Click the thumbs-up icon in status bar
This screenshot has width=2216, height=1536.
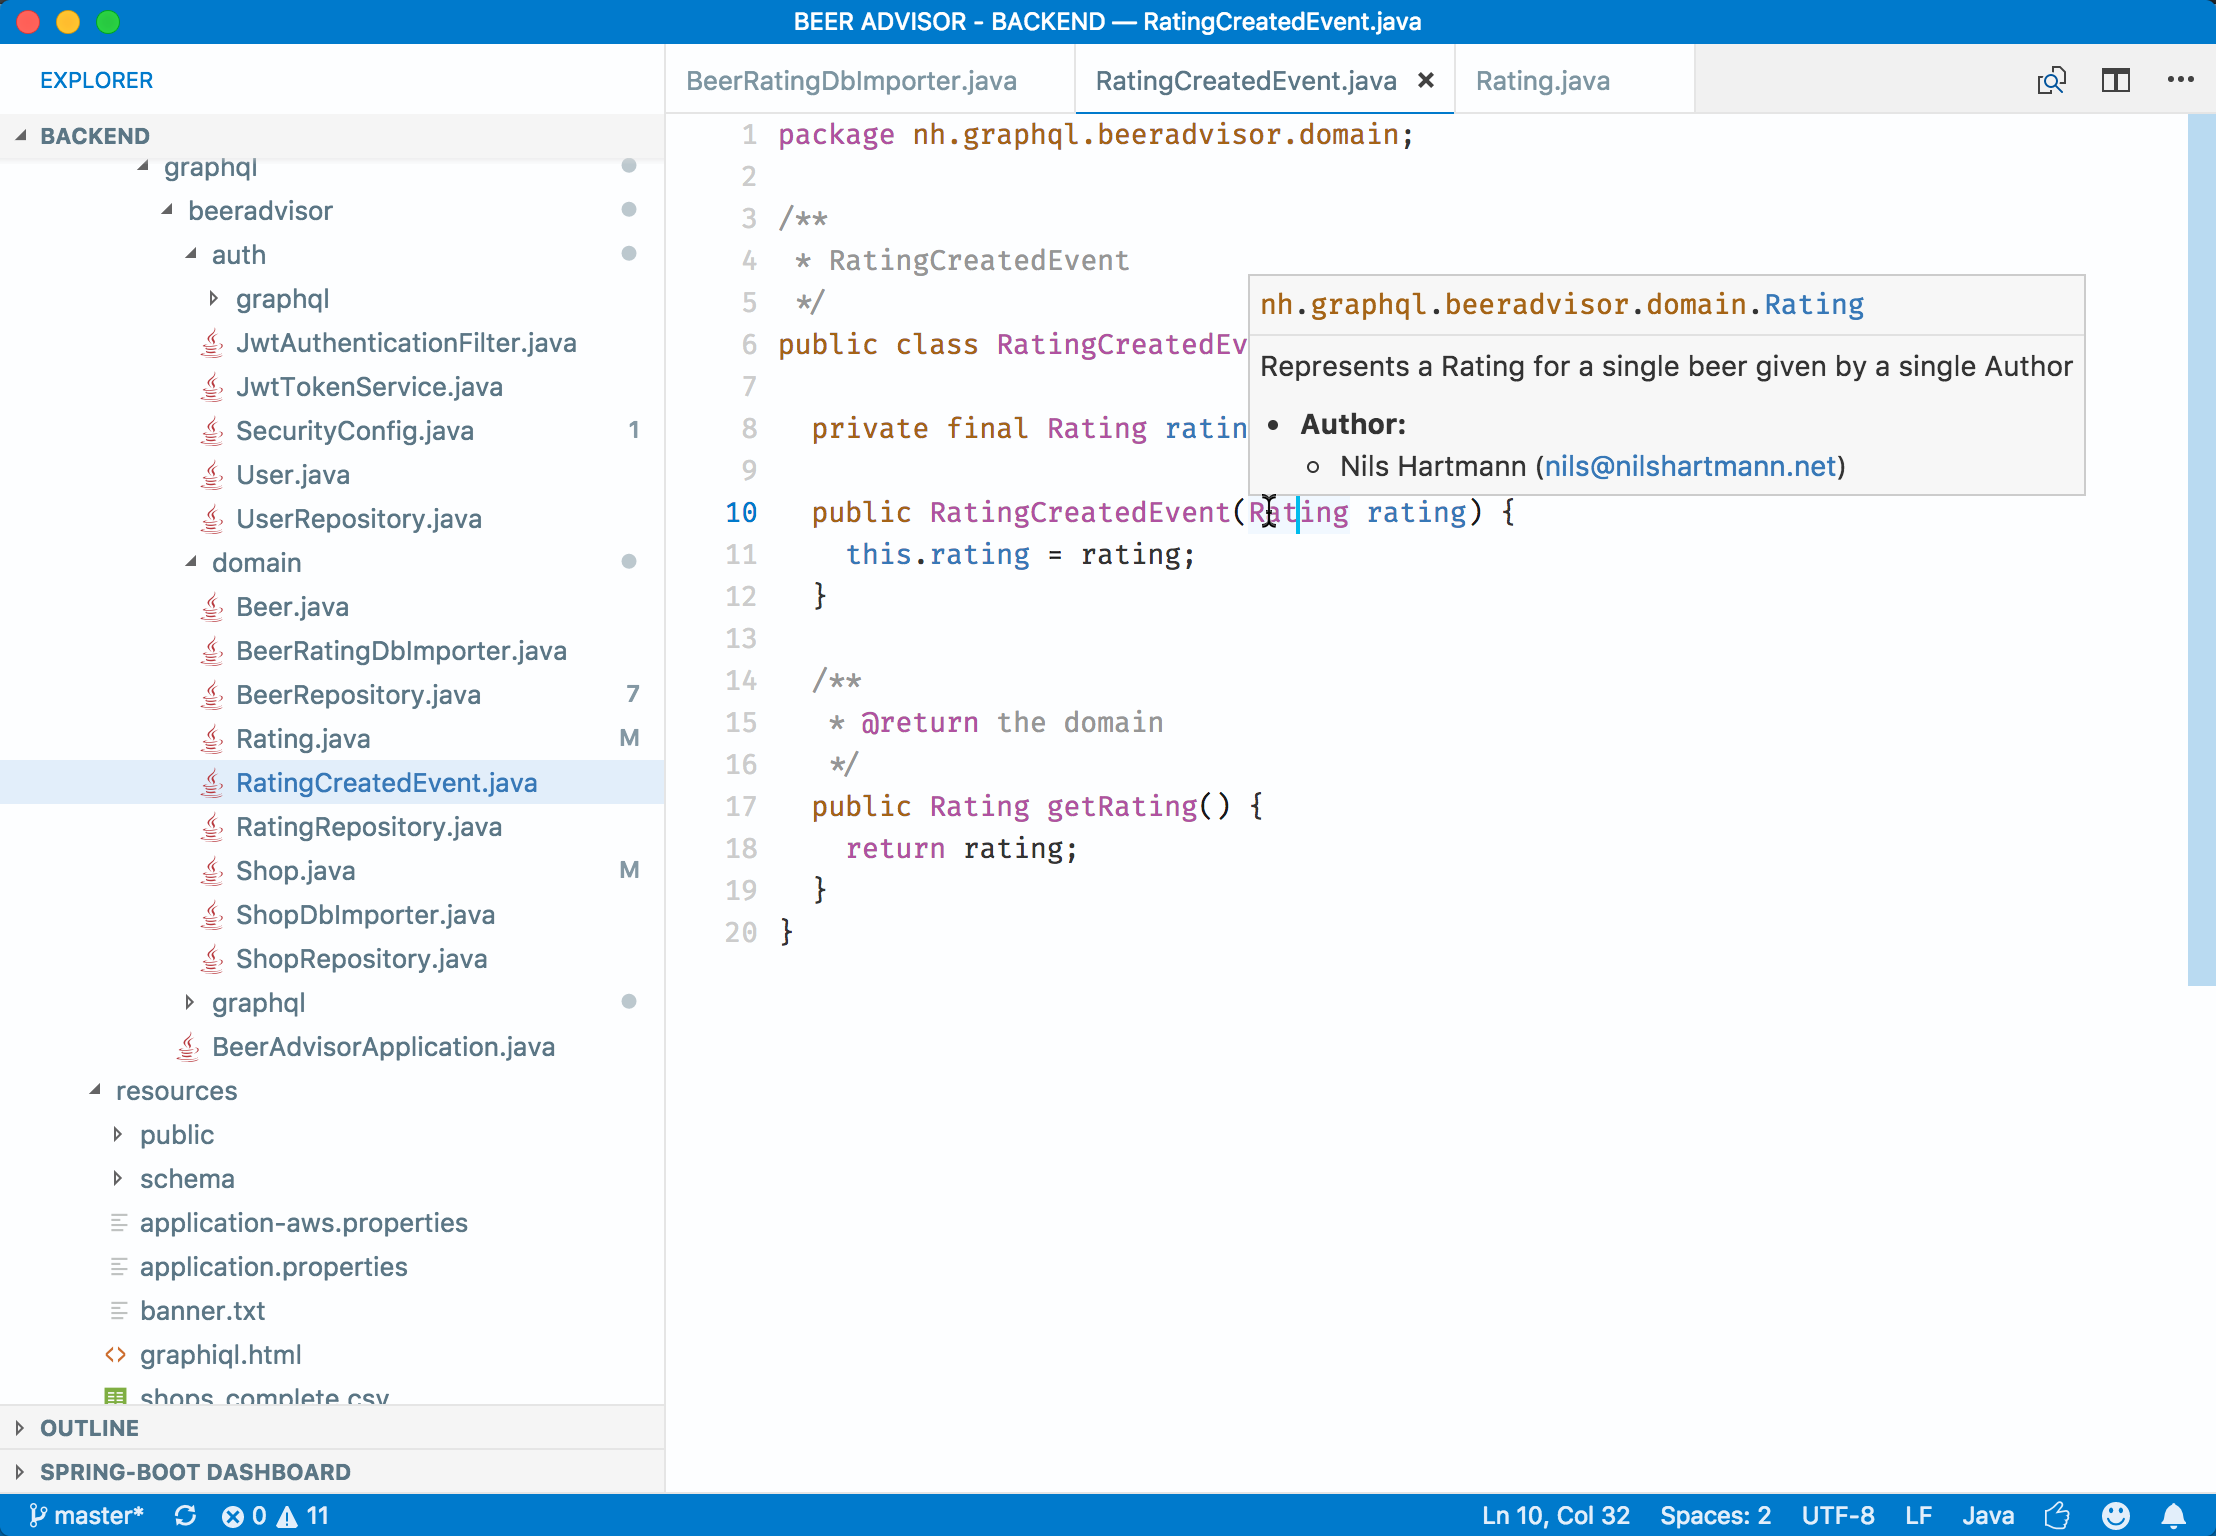(x=2057, y=1516)
